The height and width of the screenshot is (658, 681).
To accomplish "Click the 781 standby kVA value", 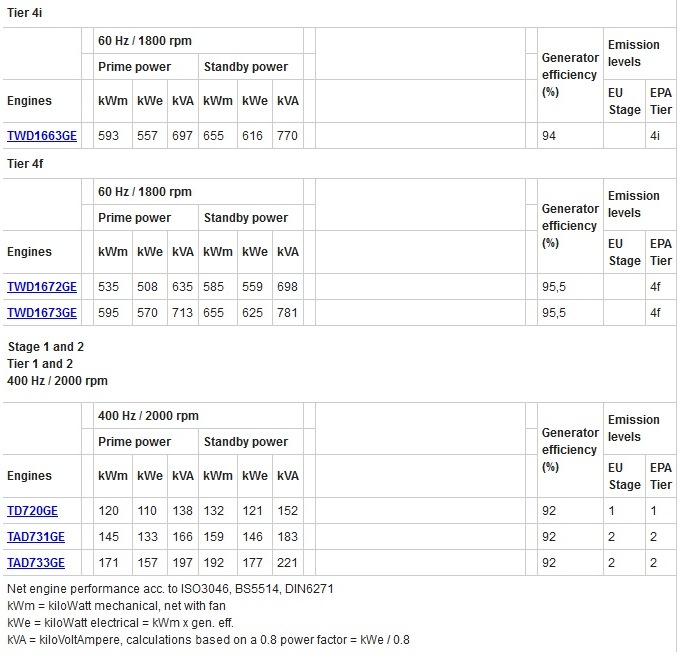I will tap(287, 313).
